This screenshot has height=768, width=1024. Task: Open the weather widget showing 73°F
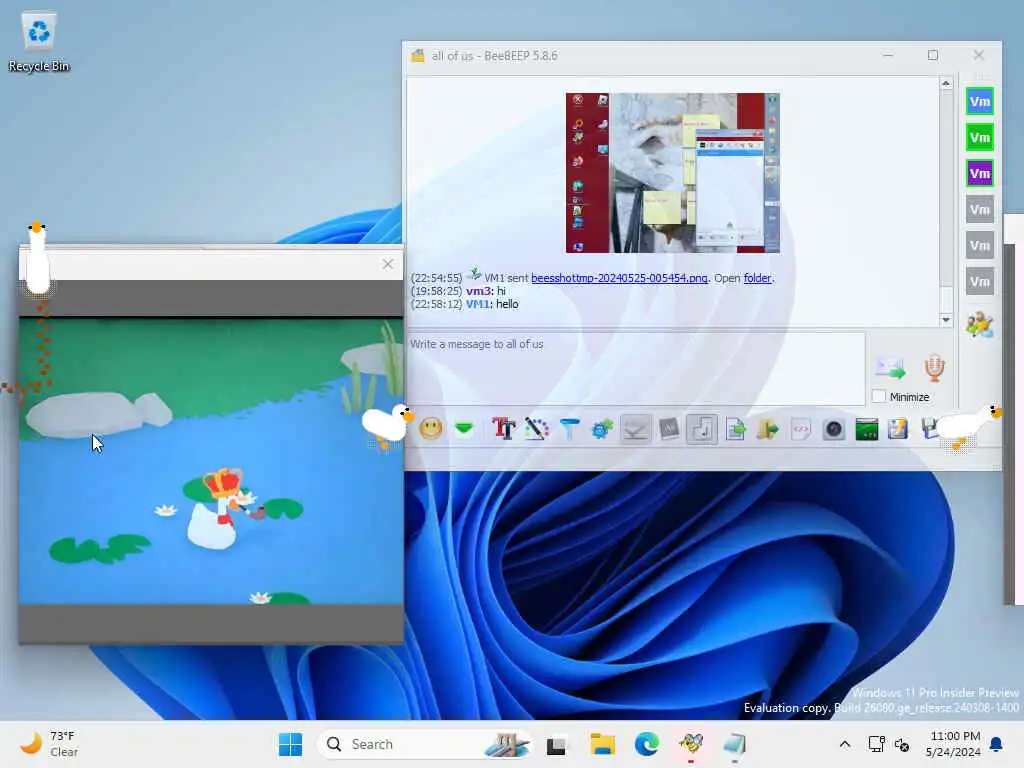click(x=50, y=744)
